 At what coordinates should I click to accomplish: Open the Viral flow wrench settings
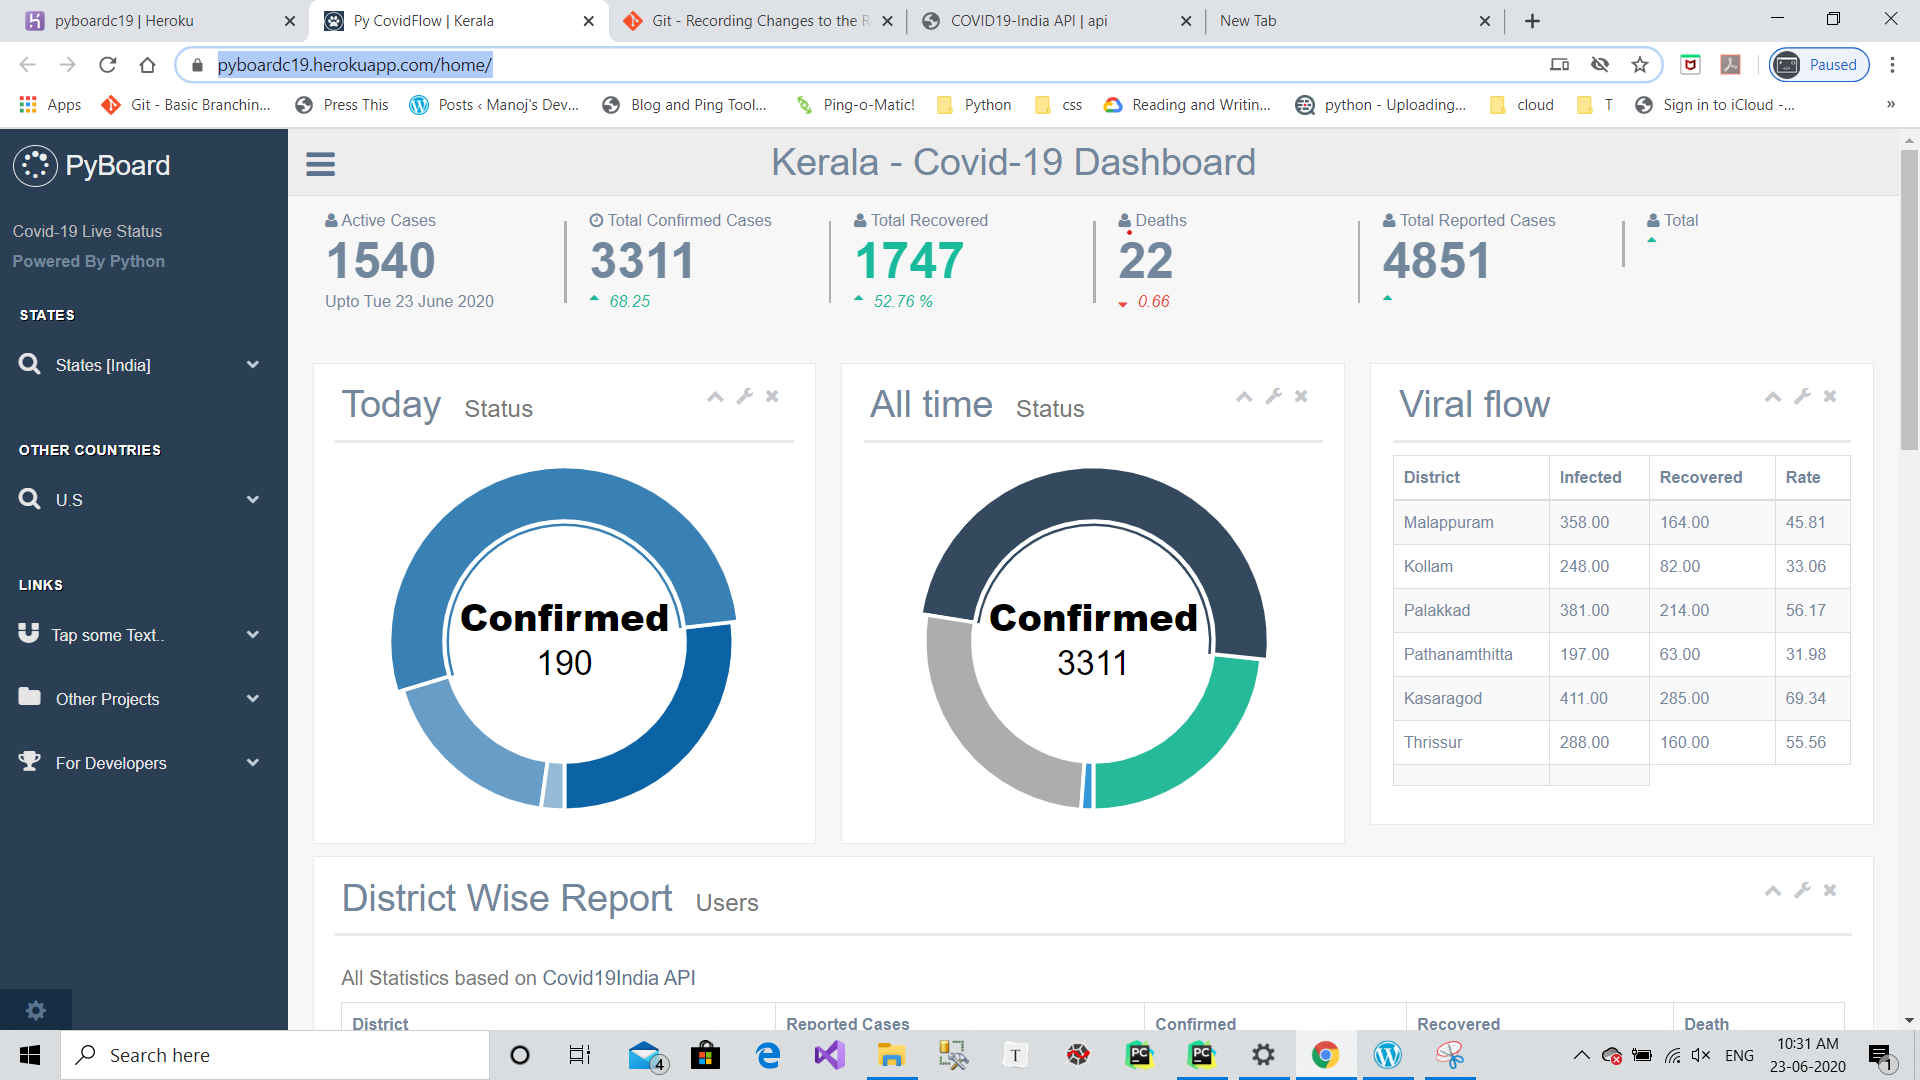[1802, 396]
